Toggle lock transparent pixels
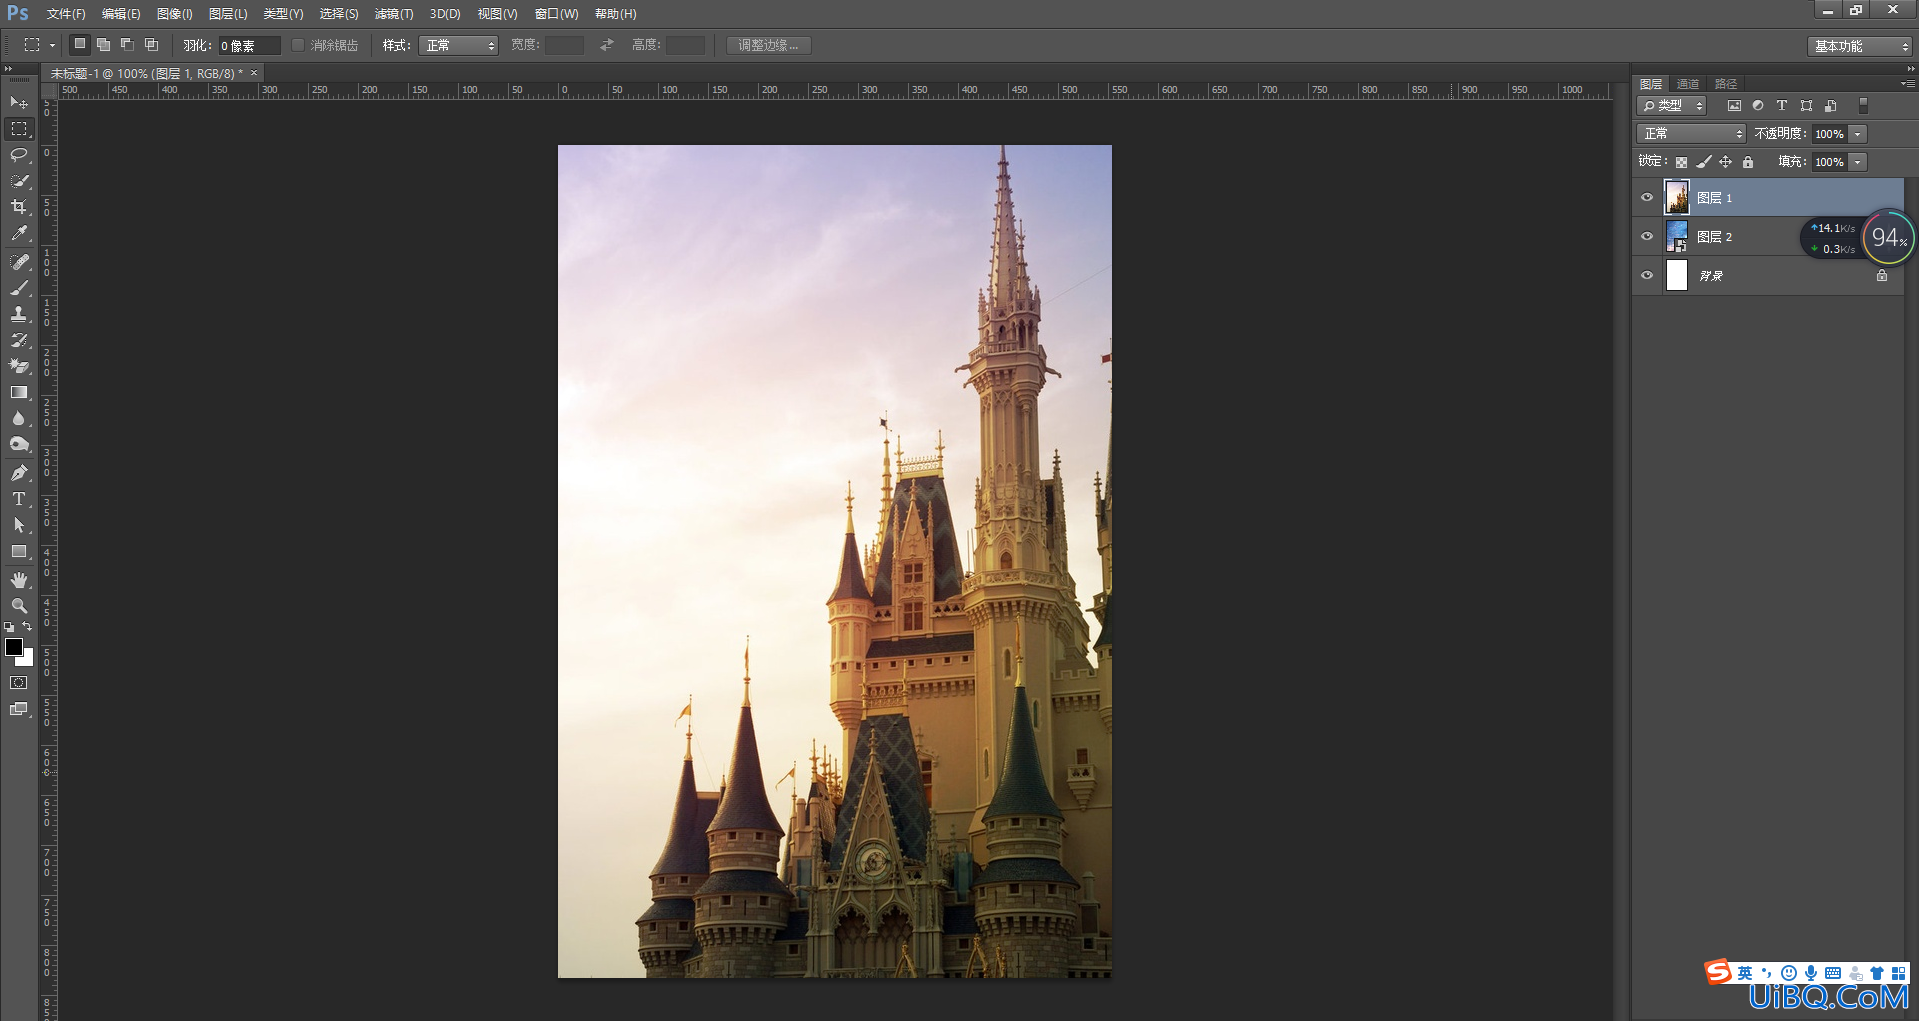The height and width of the screenshot is (1021, 1919). pyautogui.click(x=1681, y=162)
